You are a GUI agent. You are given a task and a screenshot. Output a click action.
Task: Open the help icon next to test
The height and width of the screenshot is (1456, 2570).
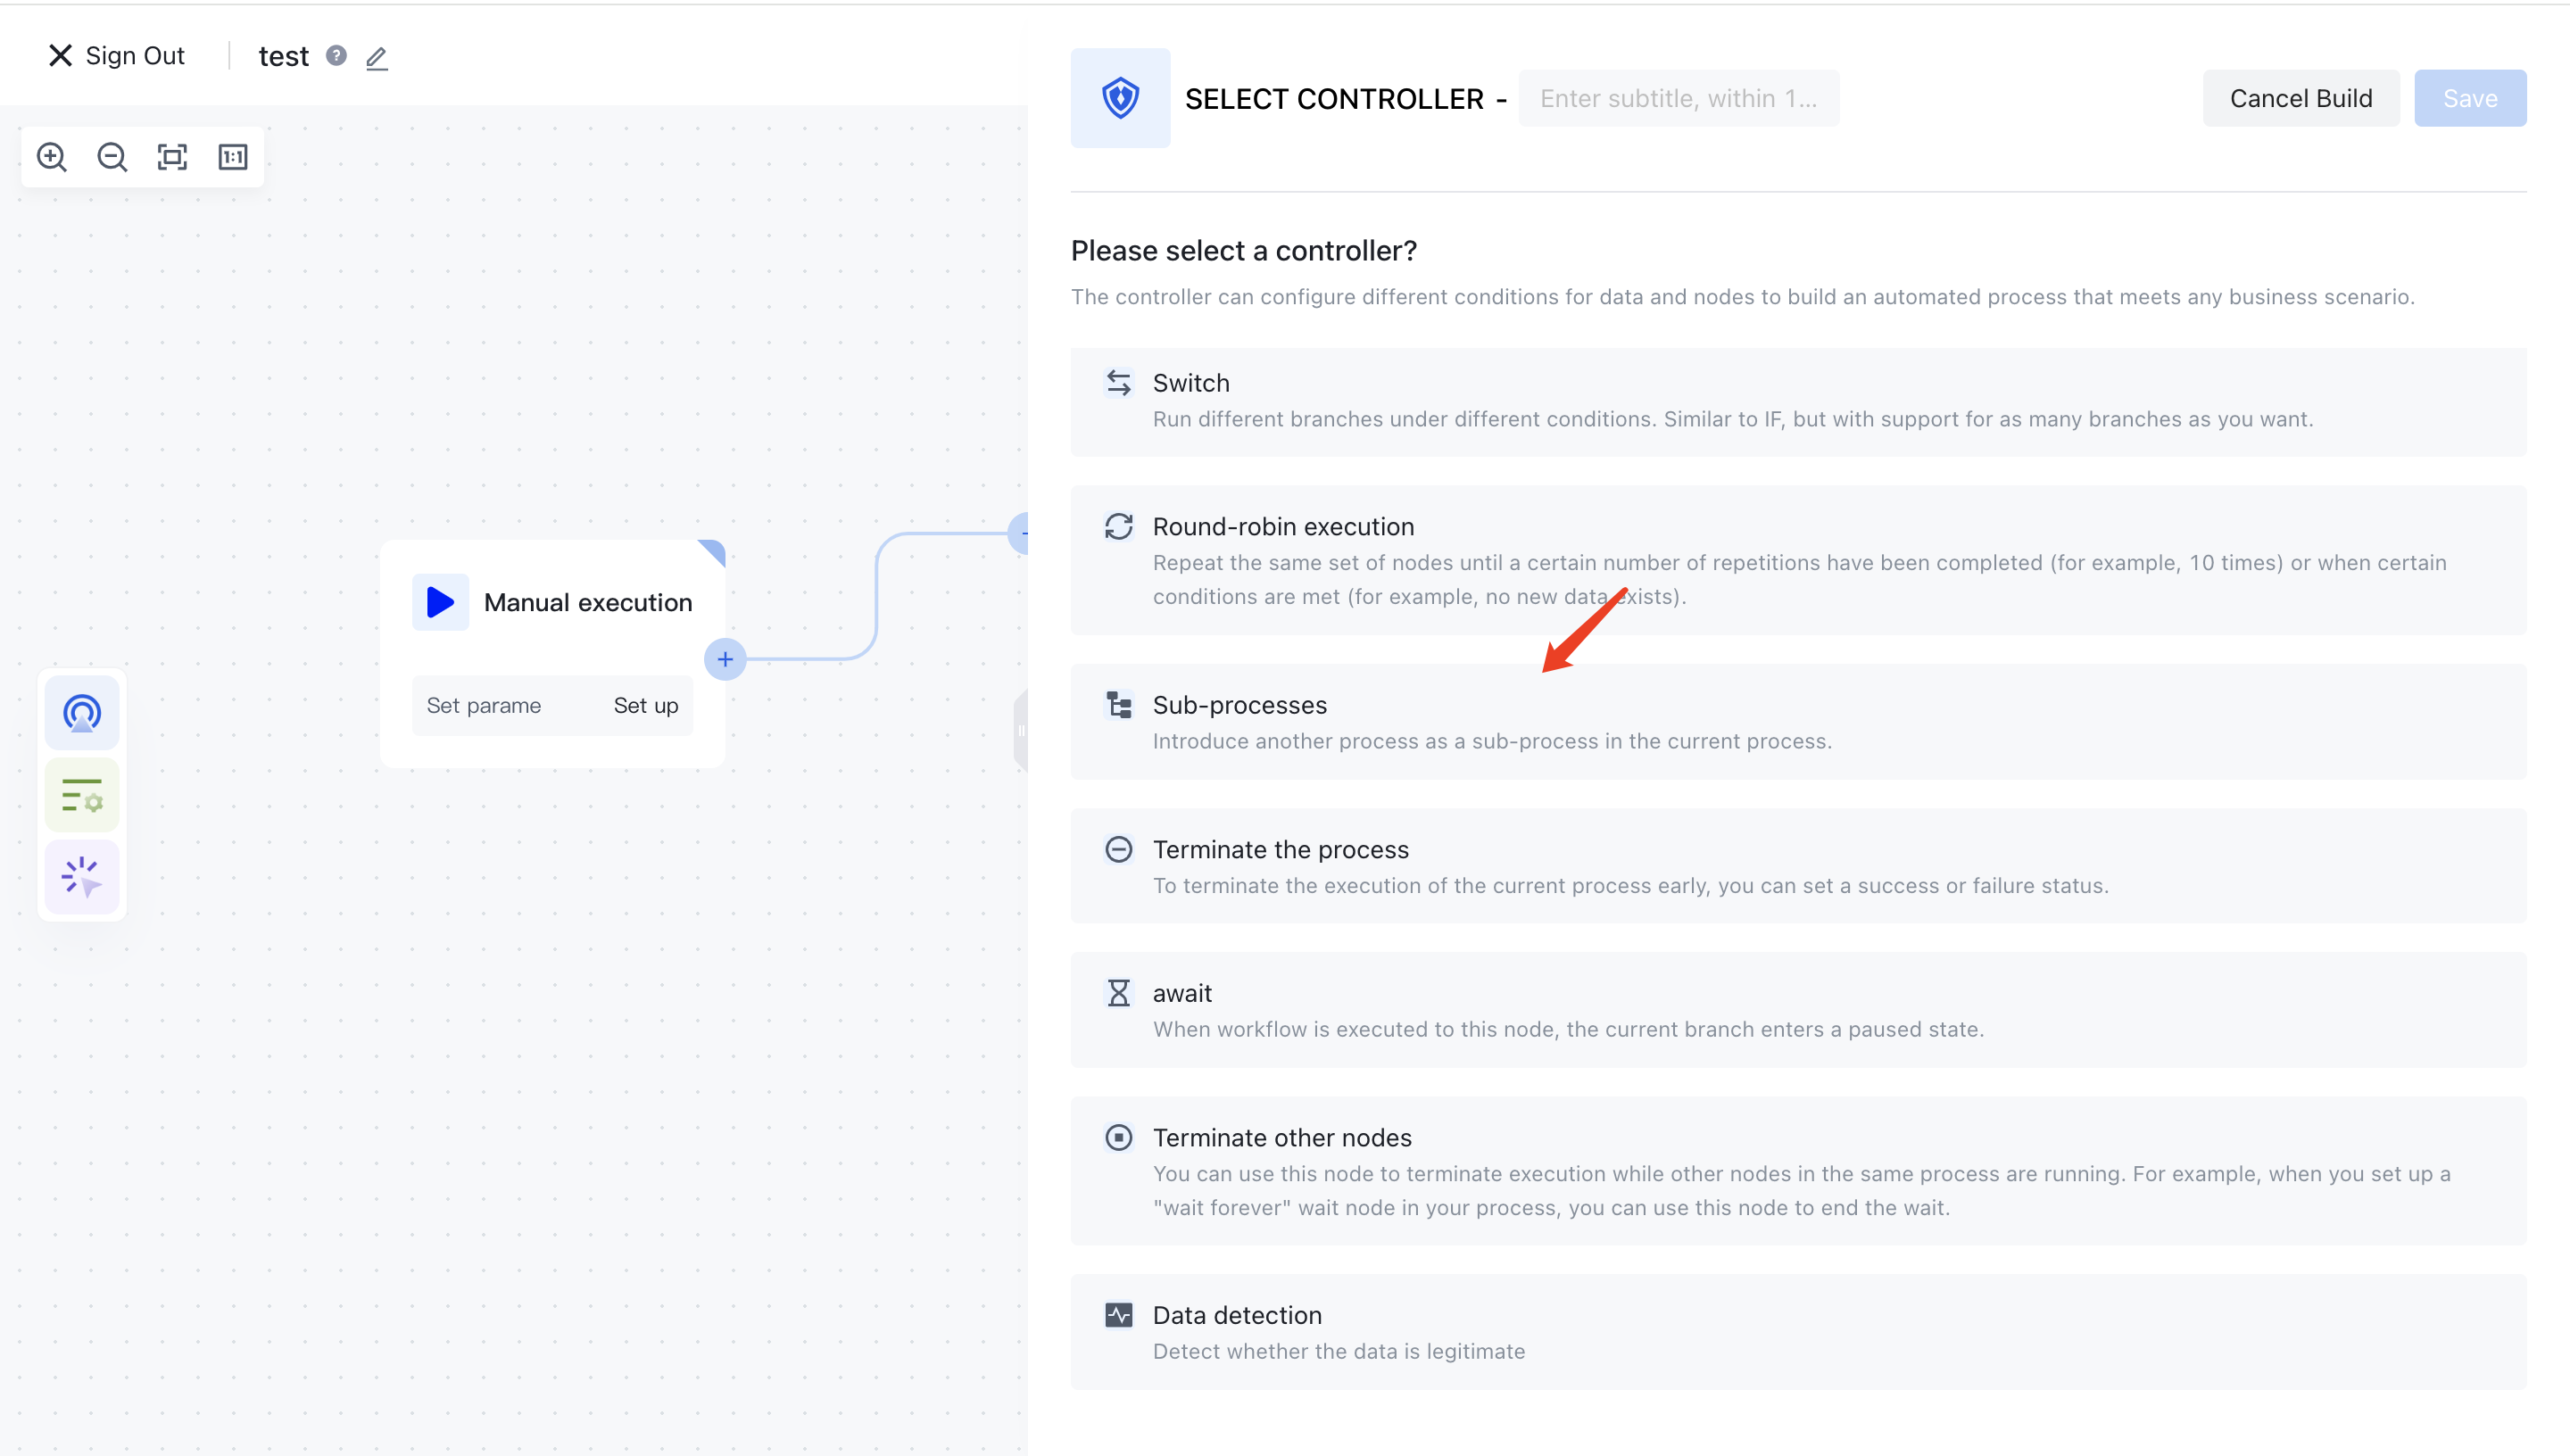pos(337,56)
